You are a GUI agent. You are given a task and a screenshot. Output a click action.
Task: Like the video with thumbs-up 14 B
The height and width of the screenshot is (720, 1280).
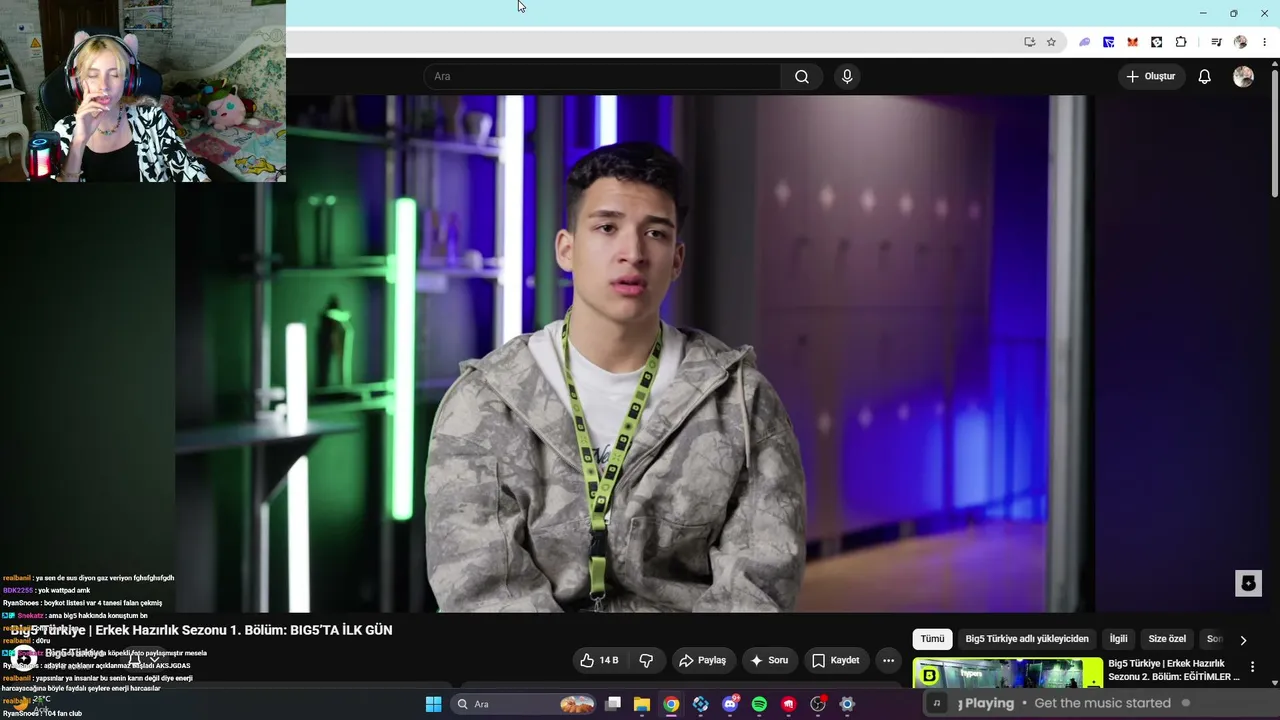[x=599, y=660]
